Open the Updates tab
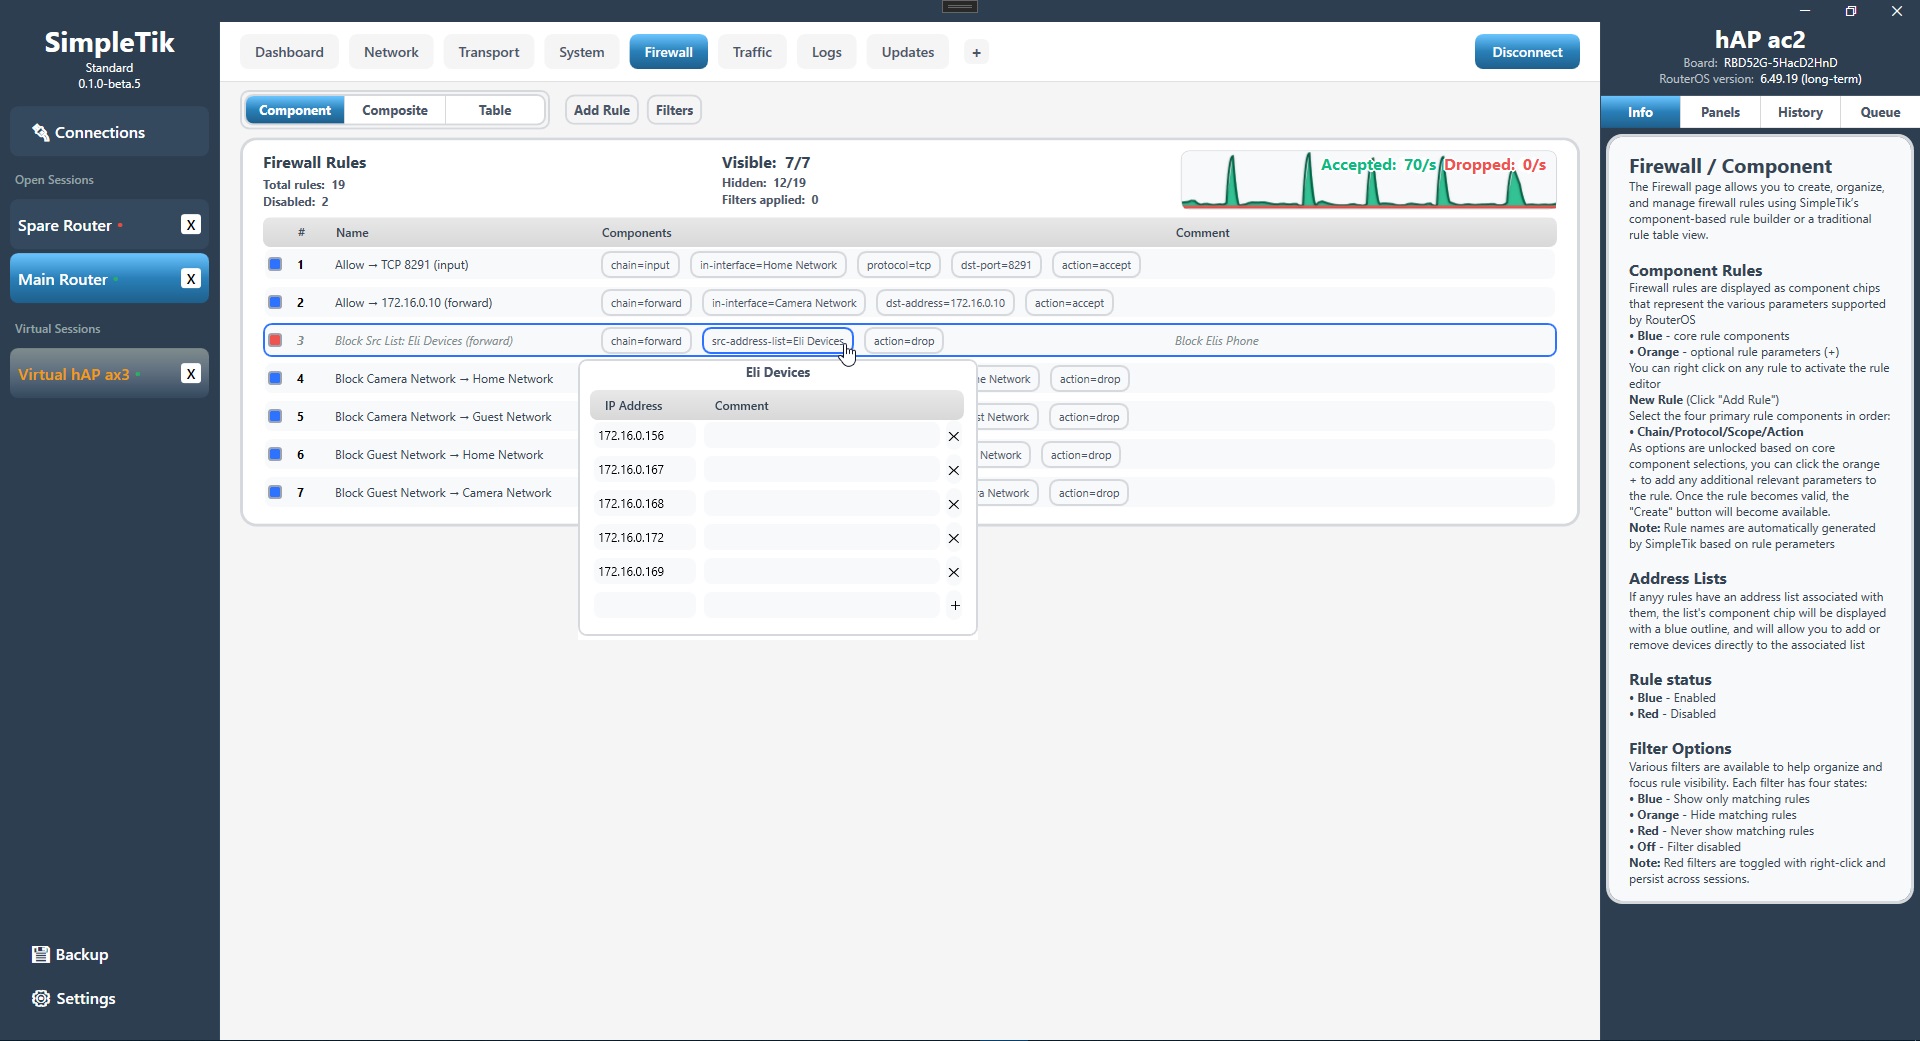This screenshot has height=1041, width=1920. click(x=908, y=52)
